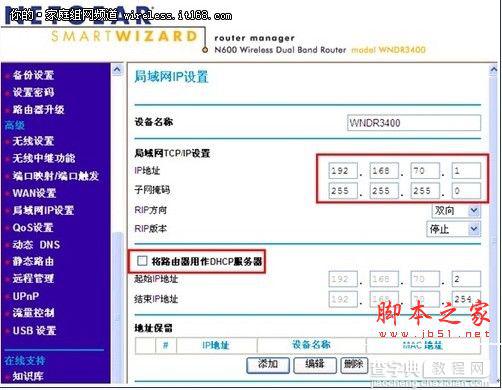Click the 编辑 button under 地址保留
502x390 pixels.
pos(315,365)
